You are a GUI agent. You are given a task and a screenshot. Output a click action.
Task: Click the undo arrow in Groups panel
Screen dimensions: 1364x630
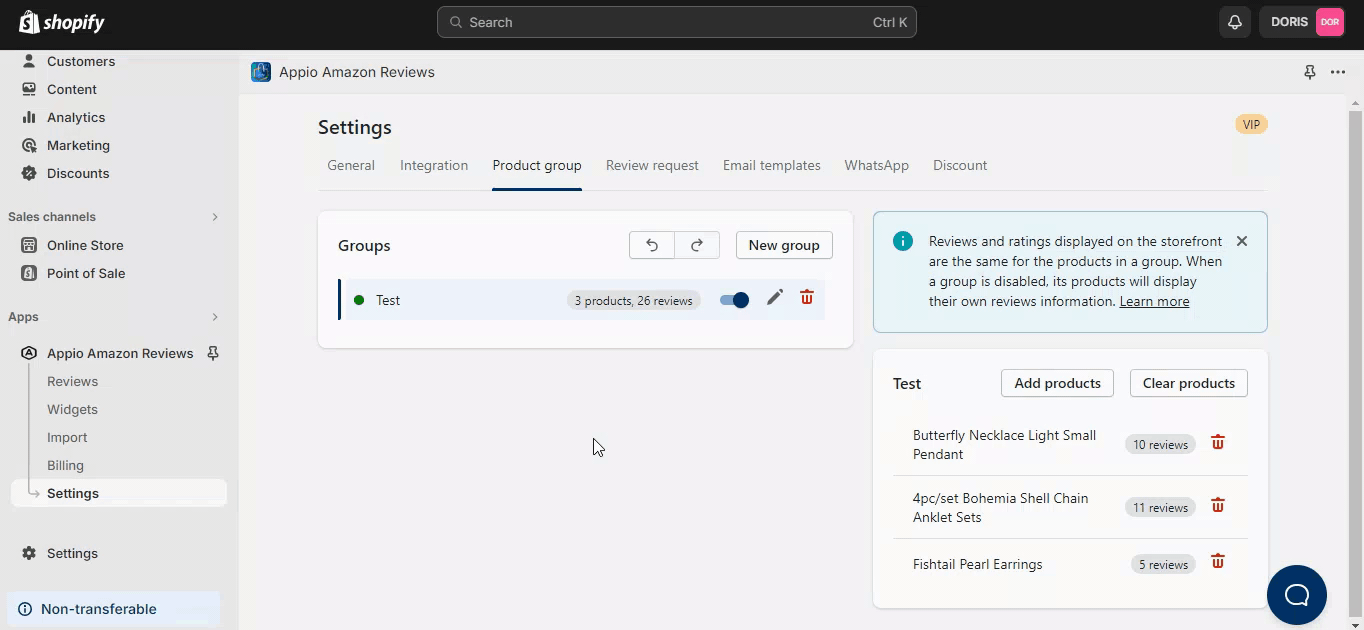pos(652,245)
